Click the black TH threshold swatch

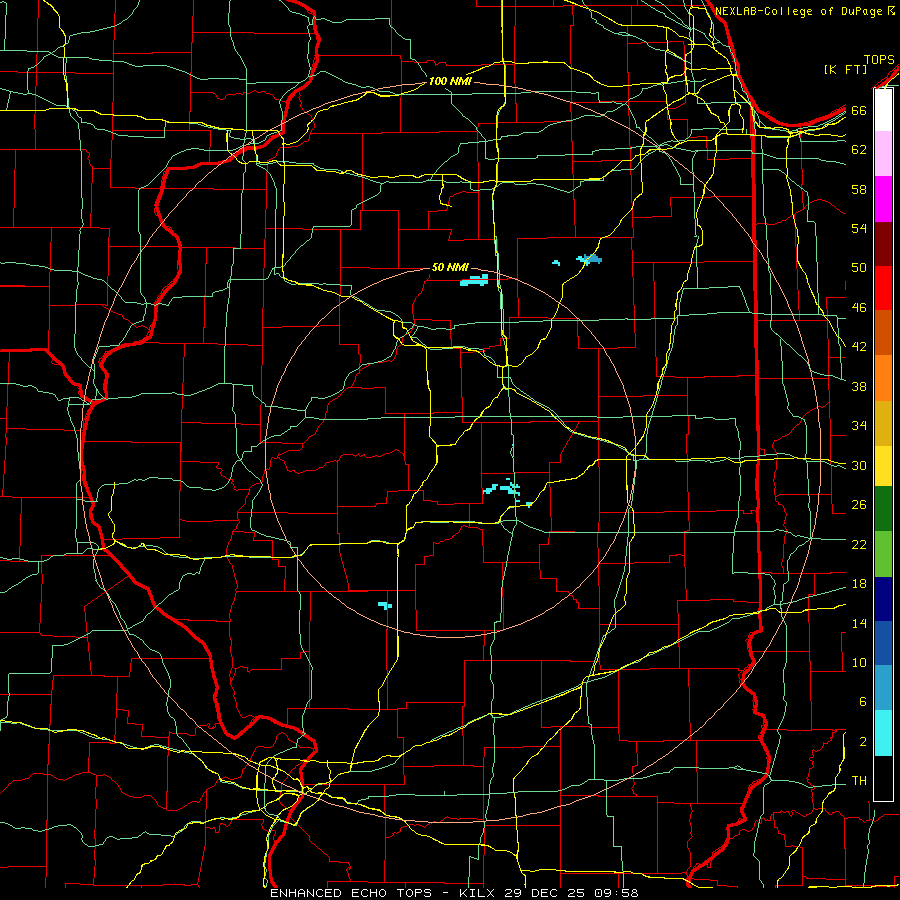(x=883, y=778)
